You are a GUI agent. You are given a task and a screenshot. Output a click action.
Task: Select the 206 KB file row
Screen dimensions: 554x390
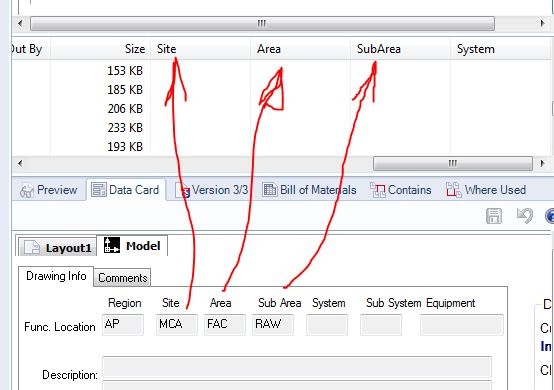coord(281,108)
